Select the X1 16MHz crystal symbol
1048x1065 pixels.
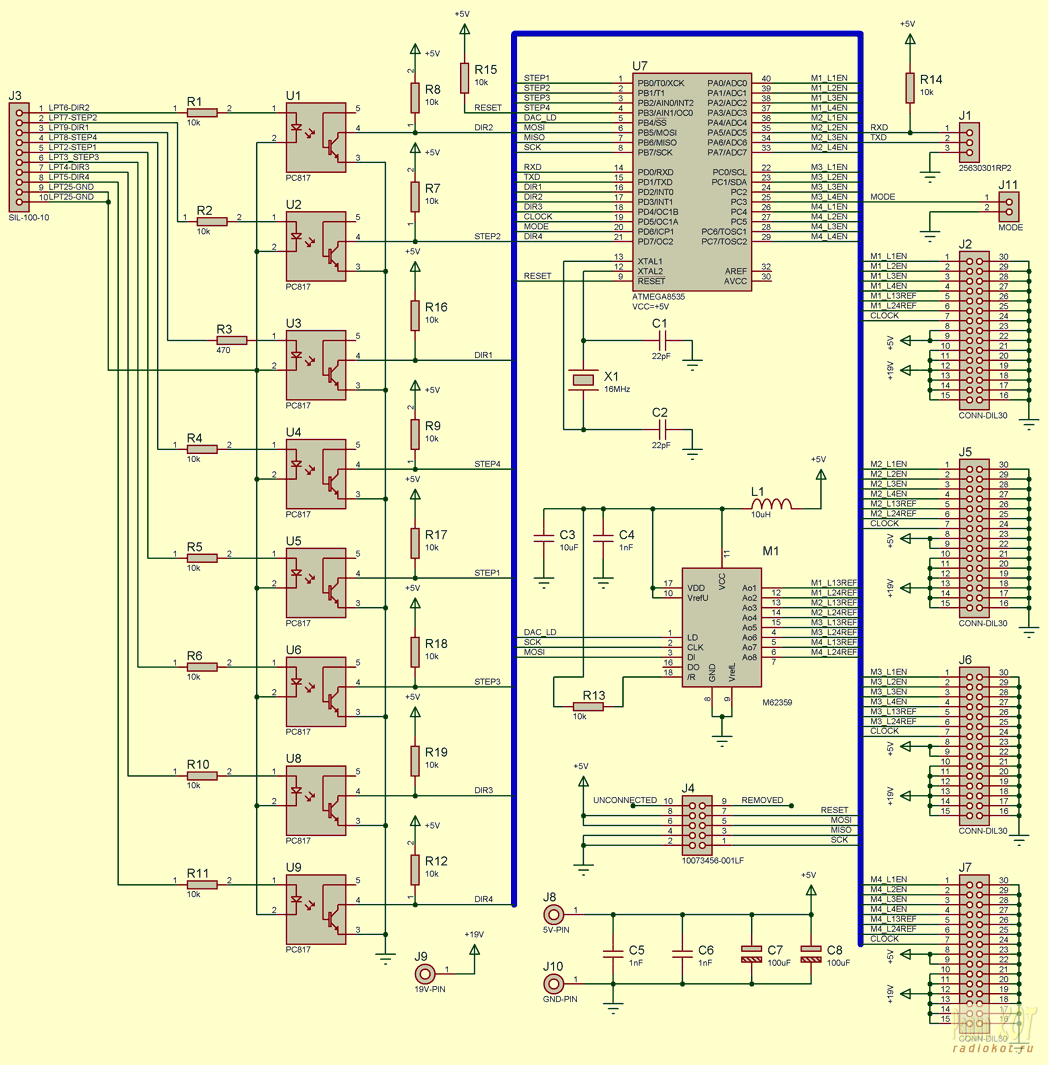point(583,380)
